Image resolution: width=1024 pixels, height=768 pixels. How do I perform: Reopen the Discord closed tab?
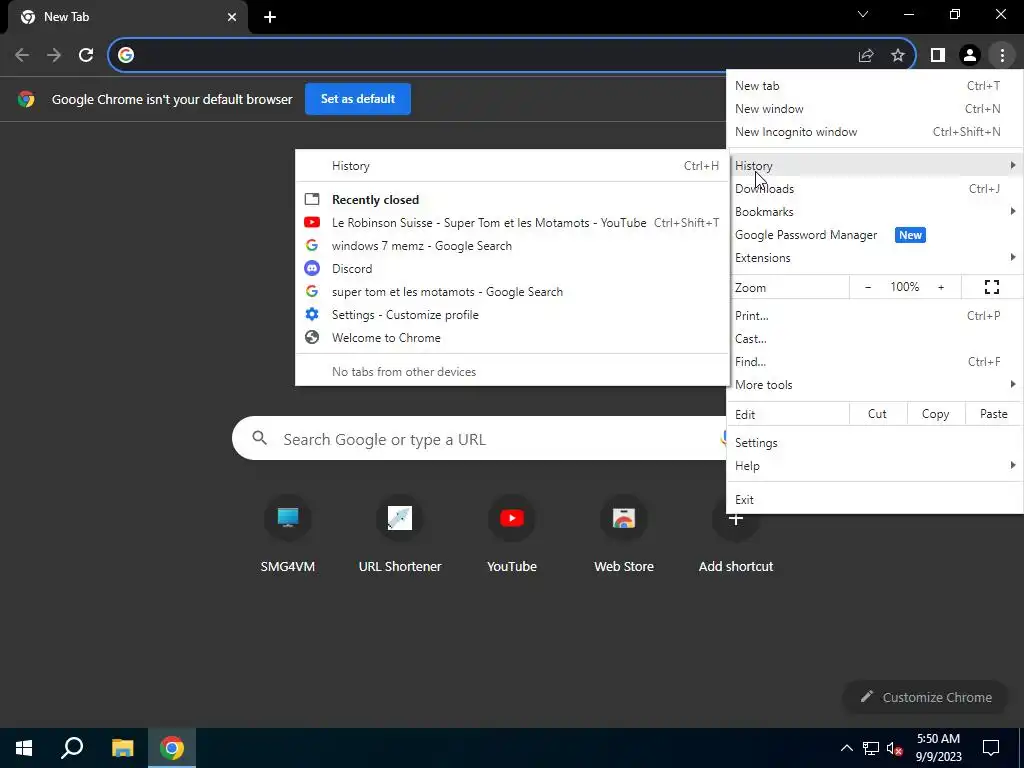pyautogui.click(x=512, y=268)
